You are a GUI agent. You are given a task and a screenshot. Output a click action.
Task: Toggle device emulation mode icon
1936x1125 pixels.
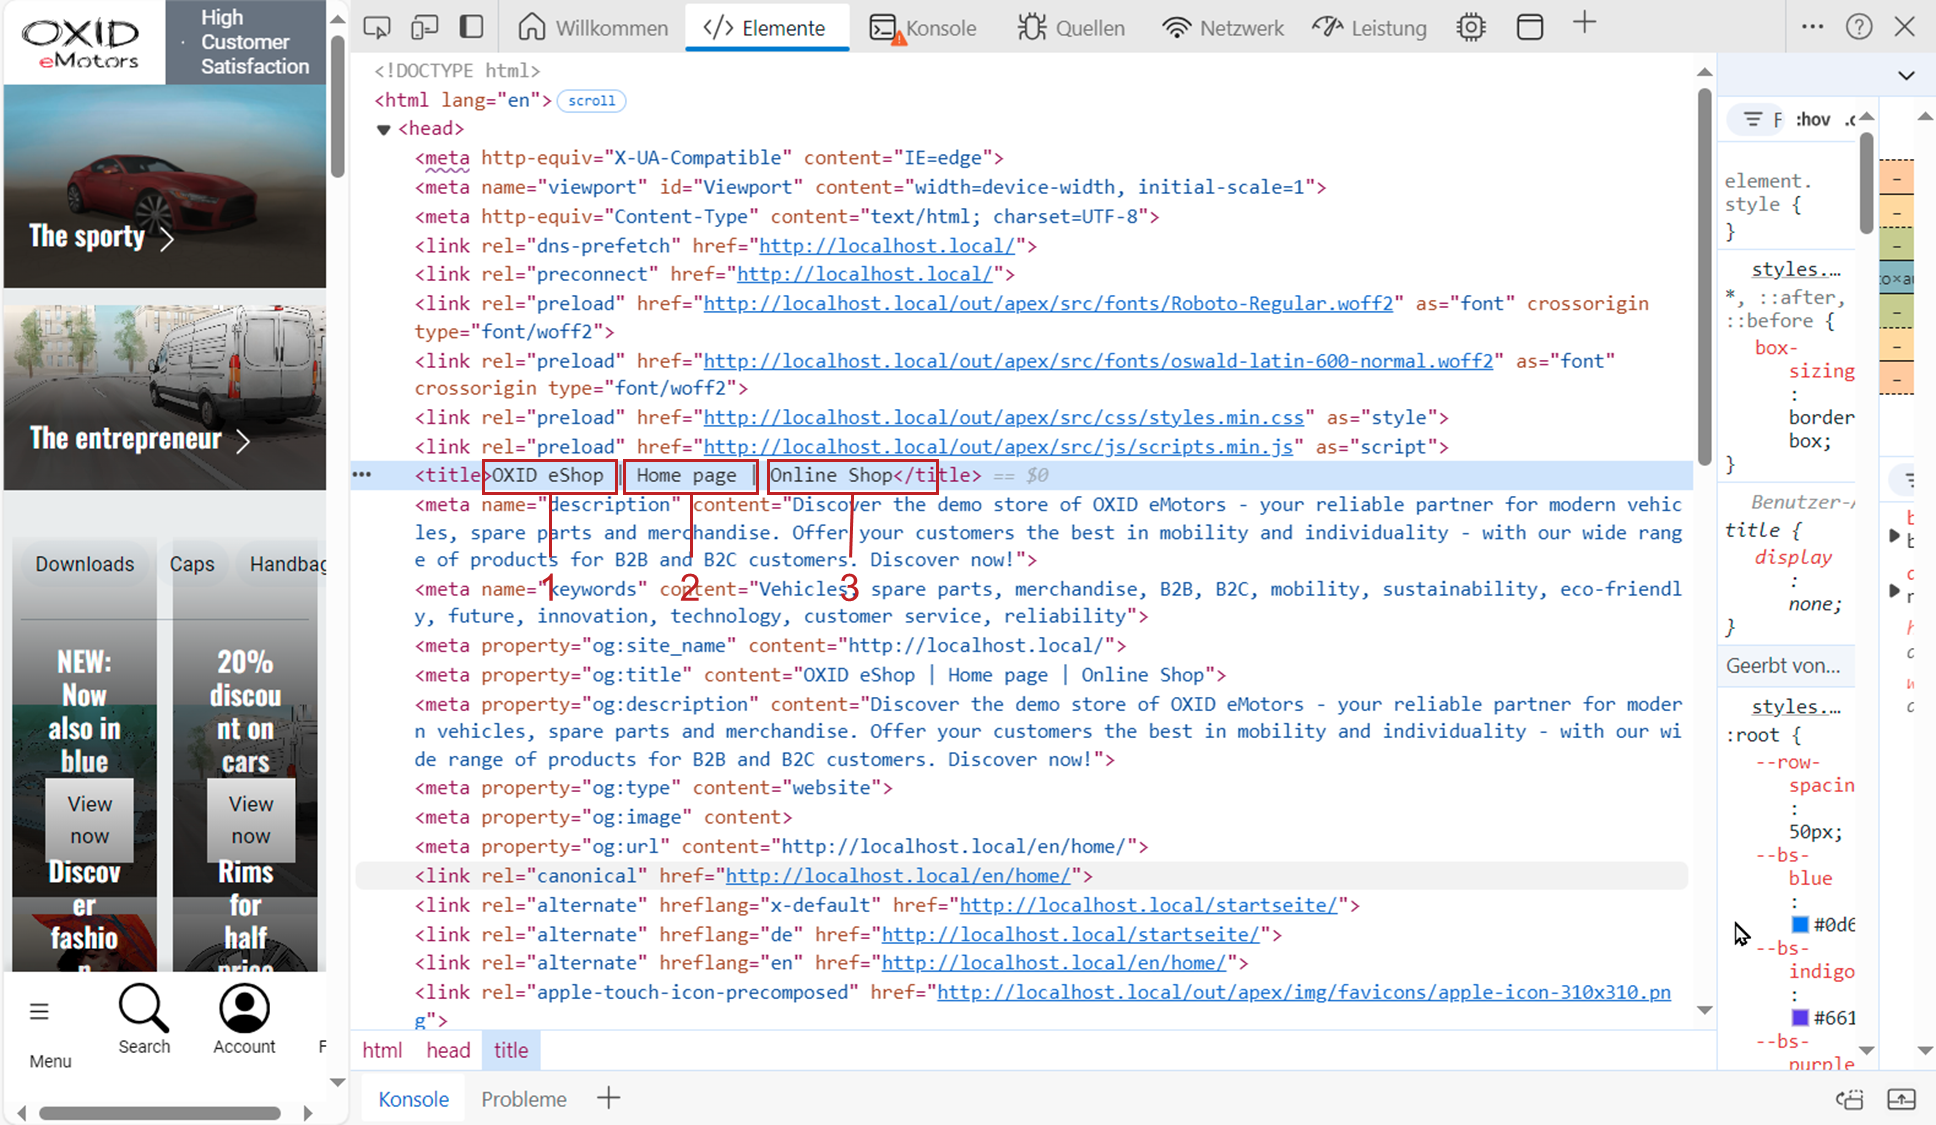[425, 27]
